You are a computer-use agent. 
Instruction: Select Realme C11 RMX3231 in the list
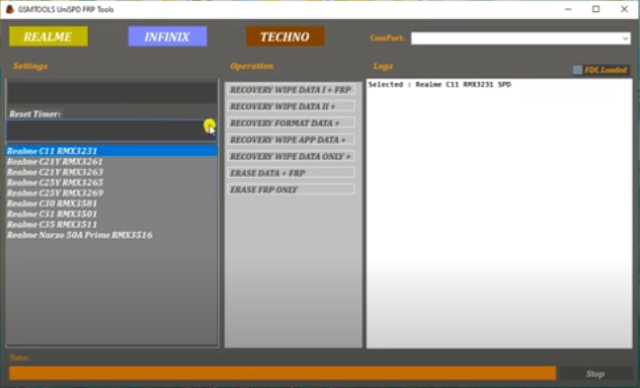[x=111, y=151]
